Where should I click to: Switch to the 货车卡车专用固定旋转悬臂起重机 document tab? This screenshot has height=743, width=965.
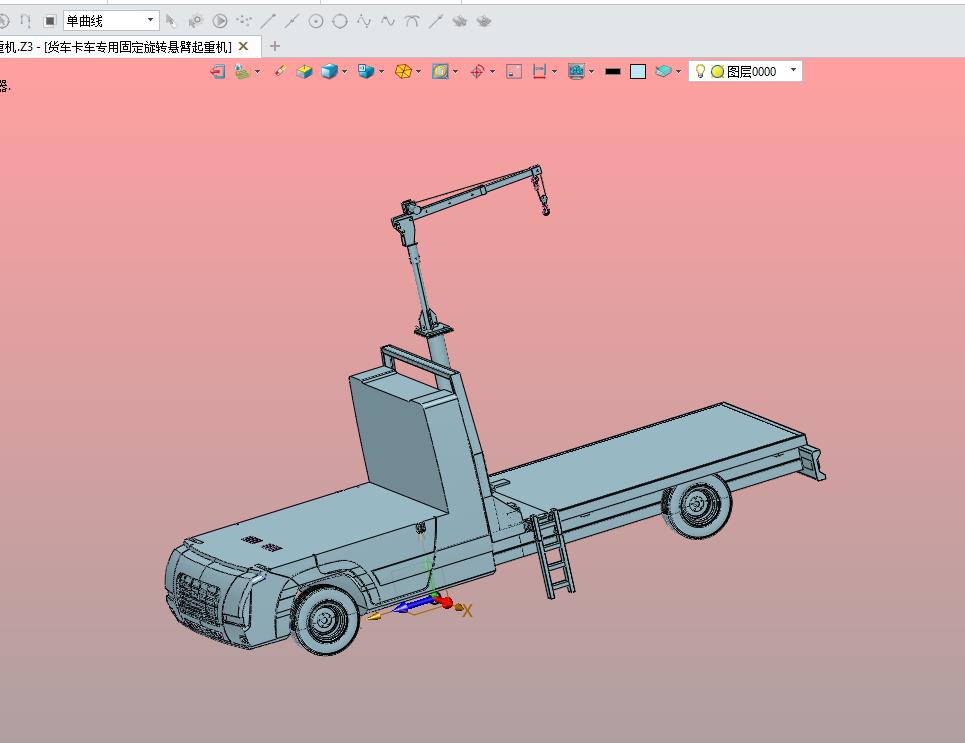[x=116, y=47]
